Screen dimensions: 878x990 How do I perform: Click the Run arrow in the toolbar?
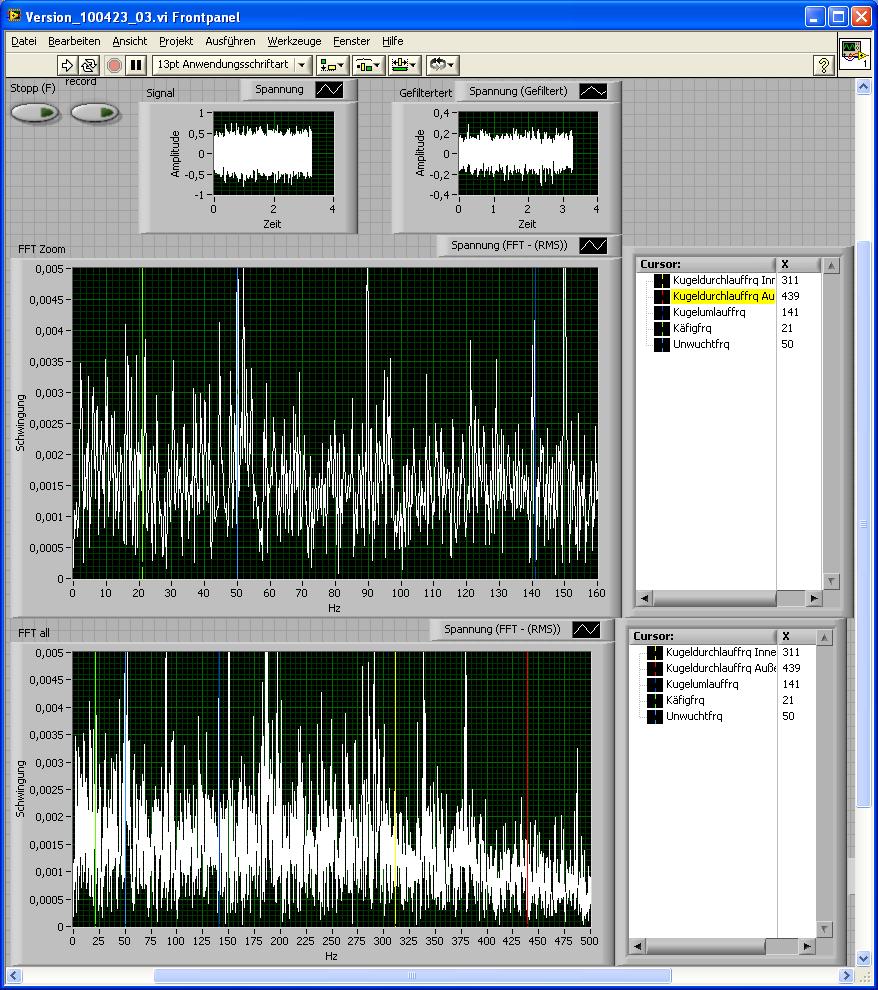click(x=67, y=65)
